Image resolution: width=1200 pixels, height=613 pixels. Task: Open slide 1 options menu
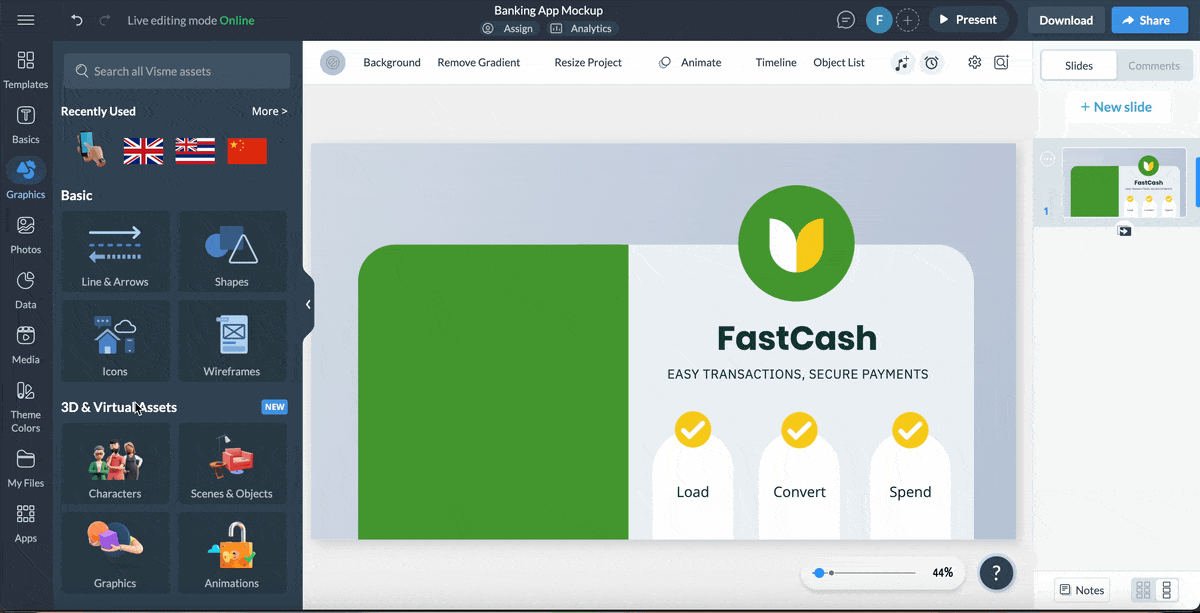(1047, 158)
